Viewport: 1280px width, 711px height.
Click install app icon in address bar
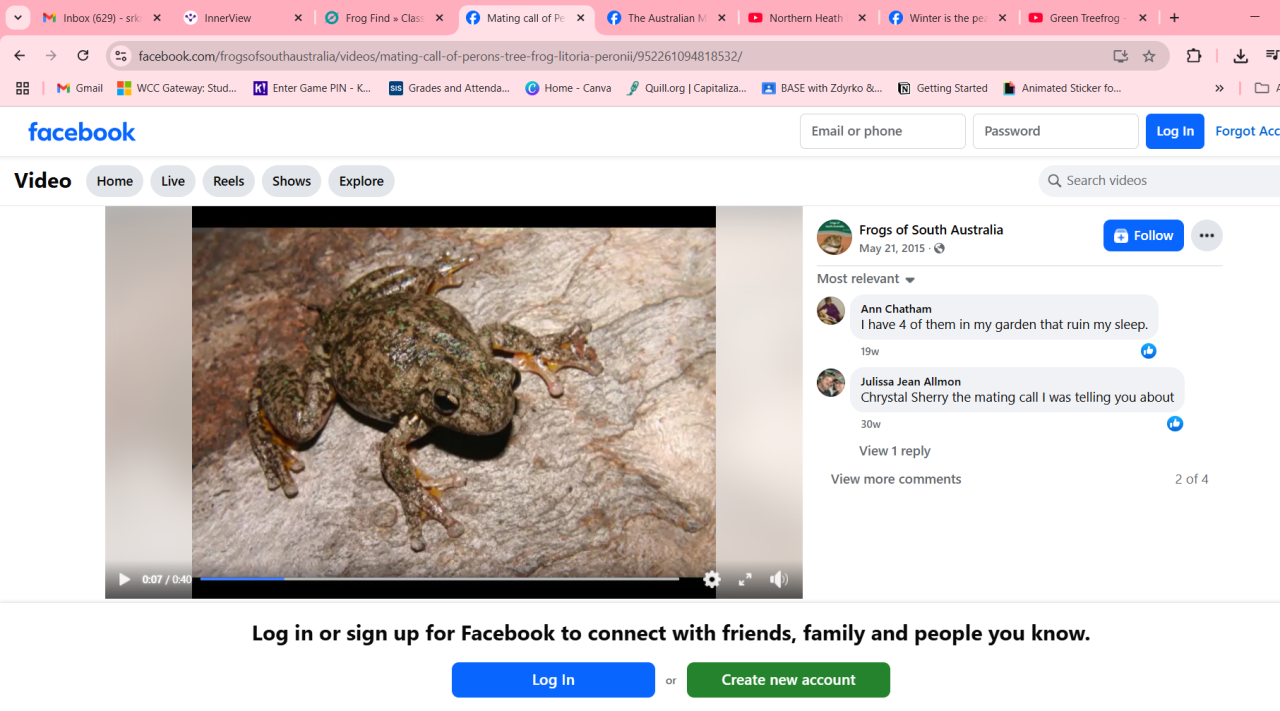click(x=1120, y=56)
